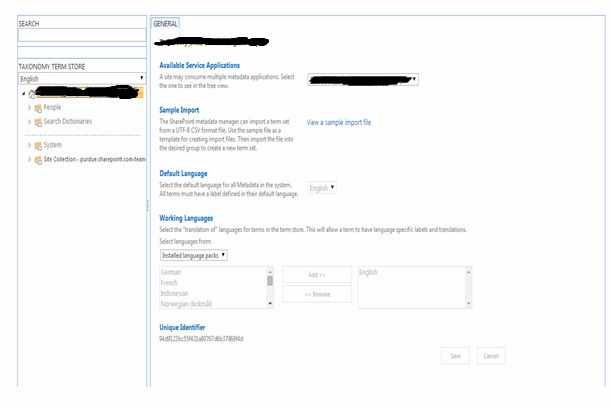Click the Add >> button
Image resolution: width=611 pixels, height=408 pixels.
317,275
